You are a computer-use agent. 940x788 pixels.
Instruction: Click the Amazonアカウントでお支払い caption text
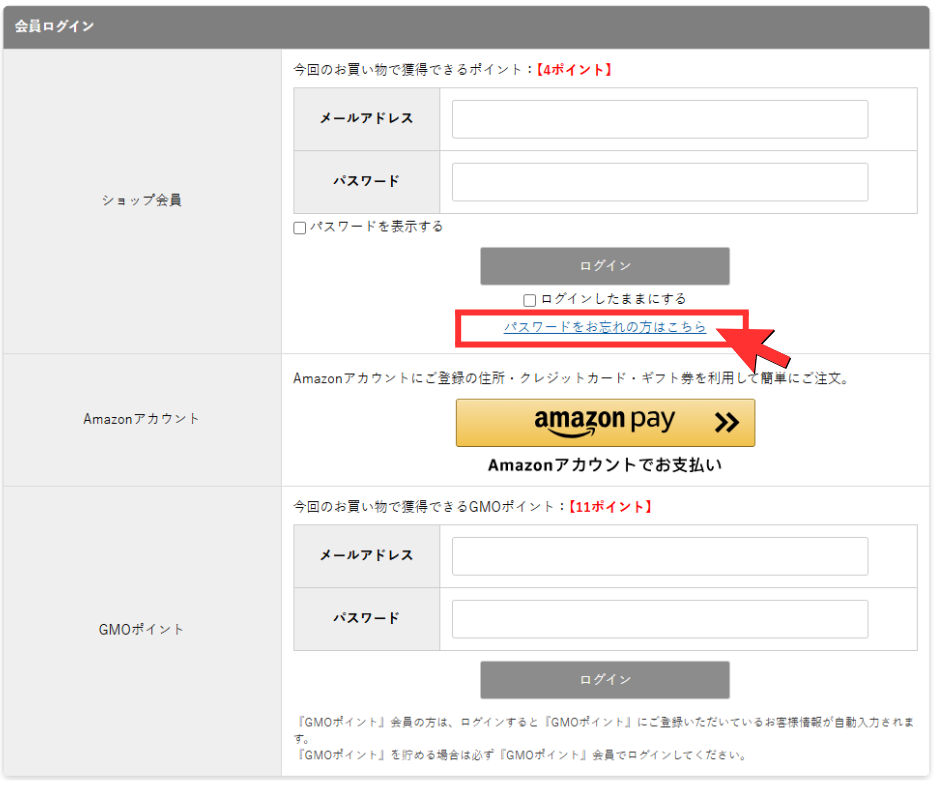604,465
